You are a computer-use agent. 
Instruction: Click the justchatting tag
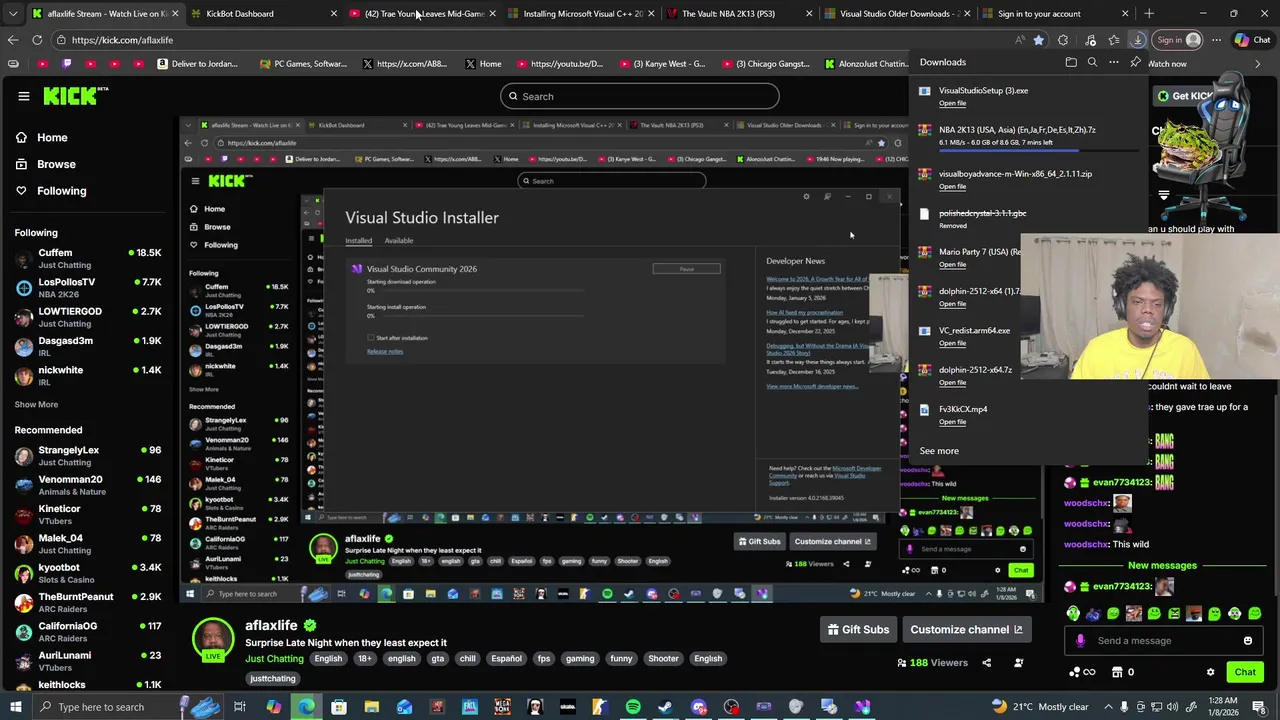point(273,679)
